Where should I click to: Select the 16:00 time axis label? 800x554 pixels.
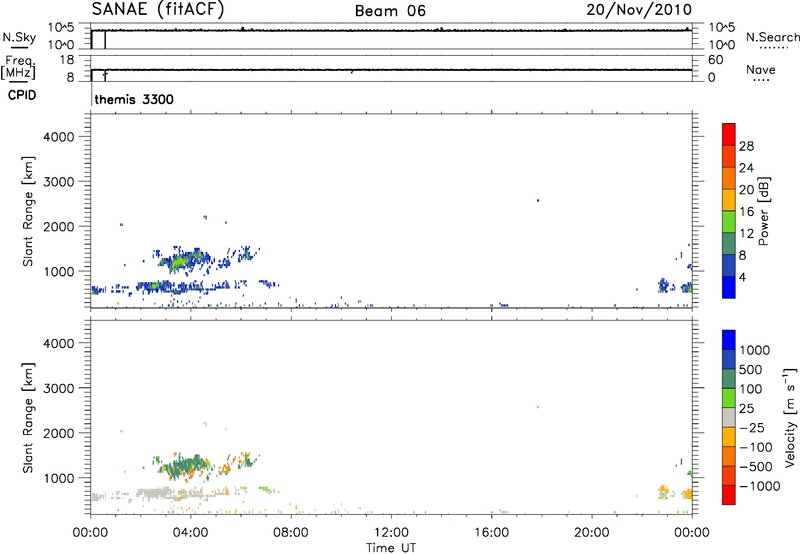(x=491, y=533)
